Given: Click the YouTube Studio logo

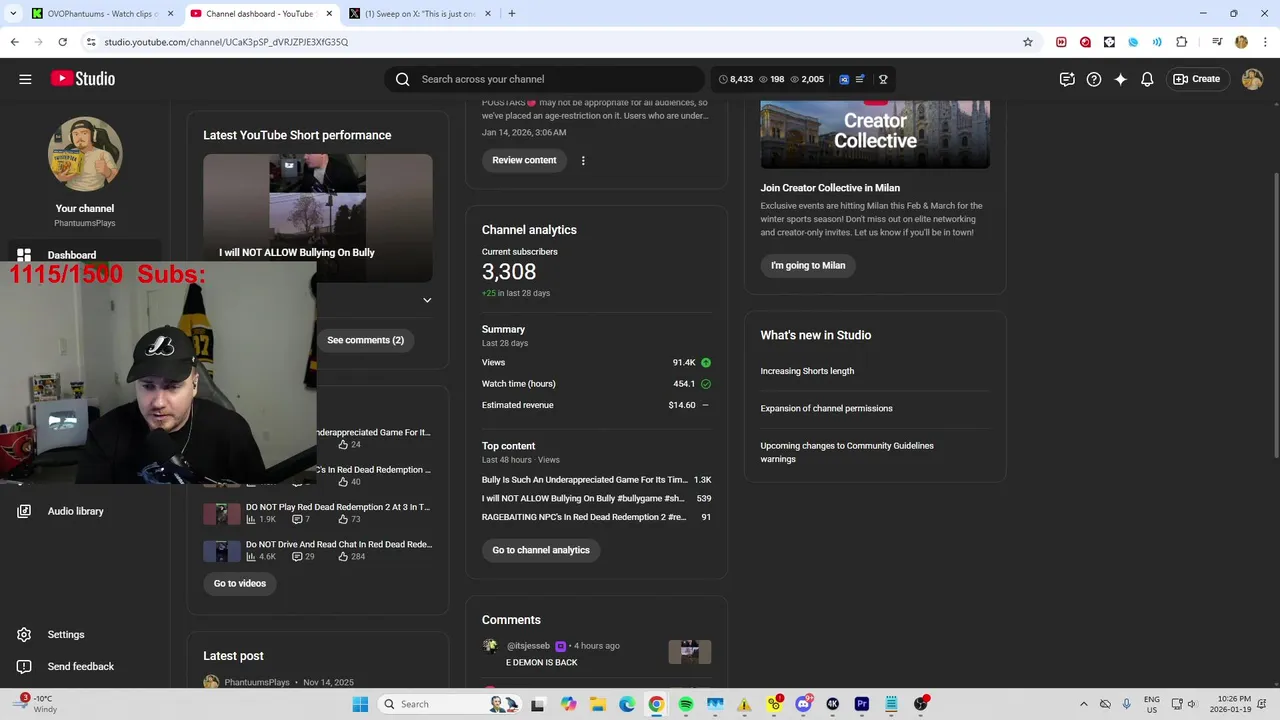Looking at the screenshot, I should pyautogui.click(x=83, y=79).
